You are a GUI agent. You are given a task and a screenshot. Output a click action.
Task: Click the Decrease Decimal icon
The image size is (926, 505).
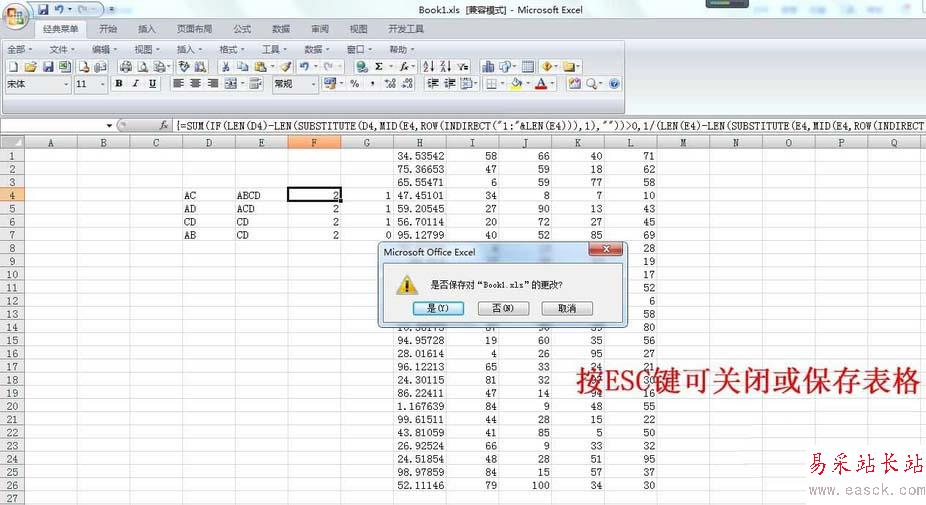407,84
